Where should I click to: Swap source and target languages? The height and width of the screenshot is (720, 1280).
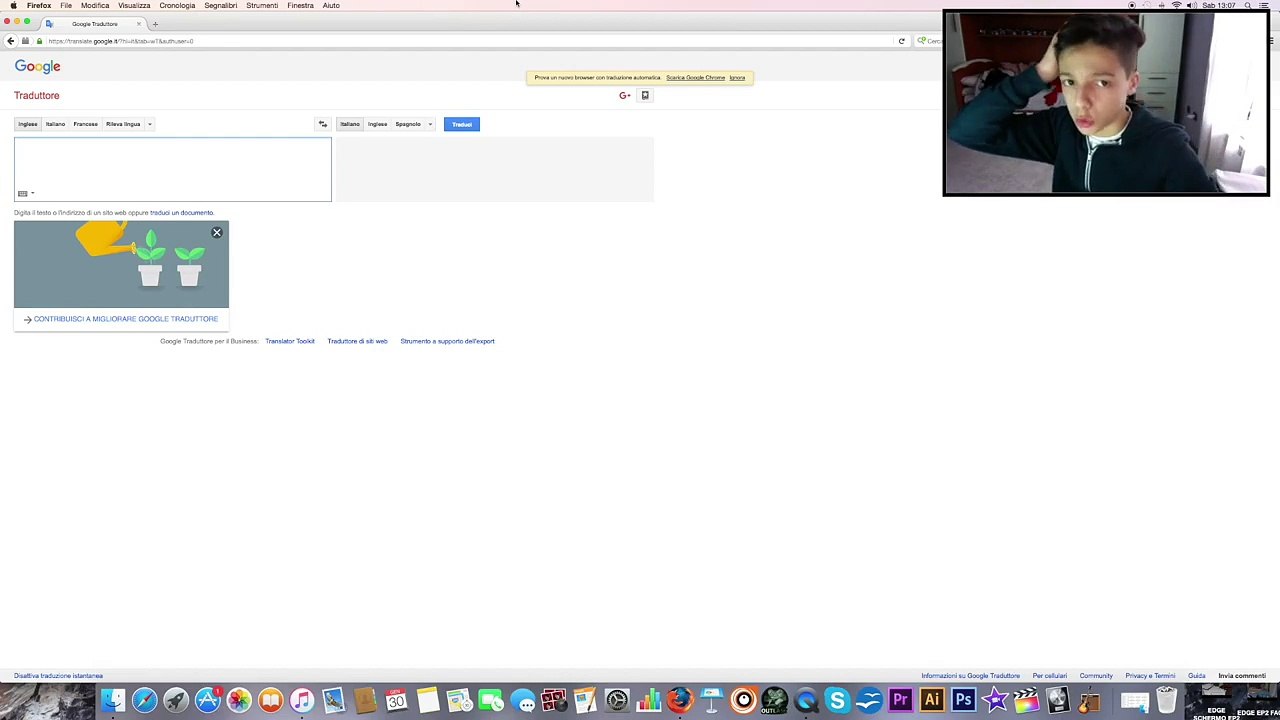pos(323,124)
